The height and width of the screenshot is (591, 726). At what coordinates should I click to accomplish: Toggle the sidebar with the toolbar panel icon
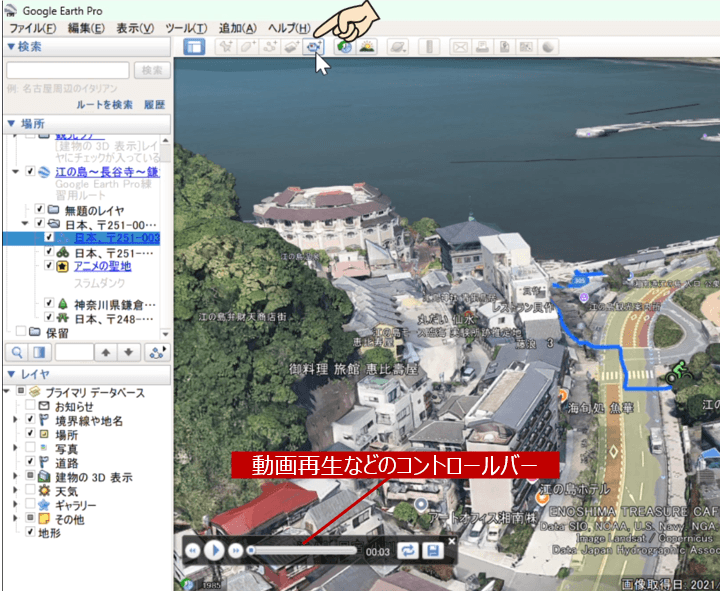pyautogui.click(x=195, y=47)
